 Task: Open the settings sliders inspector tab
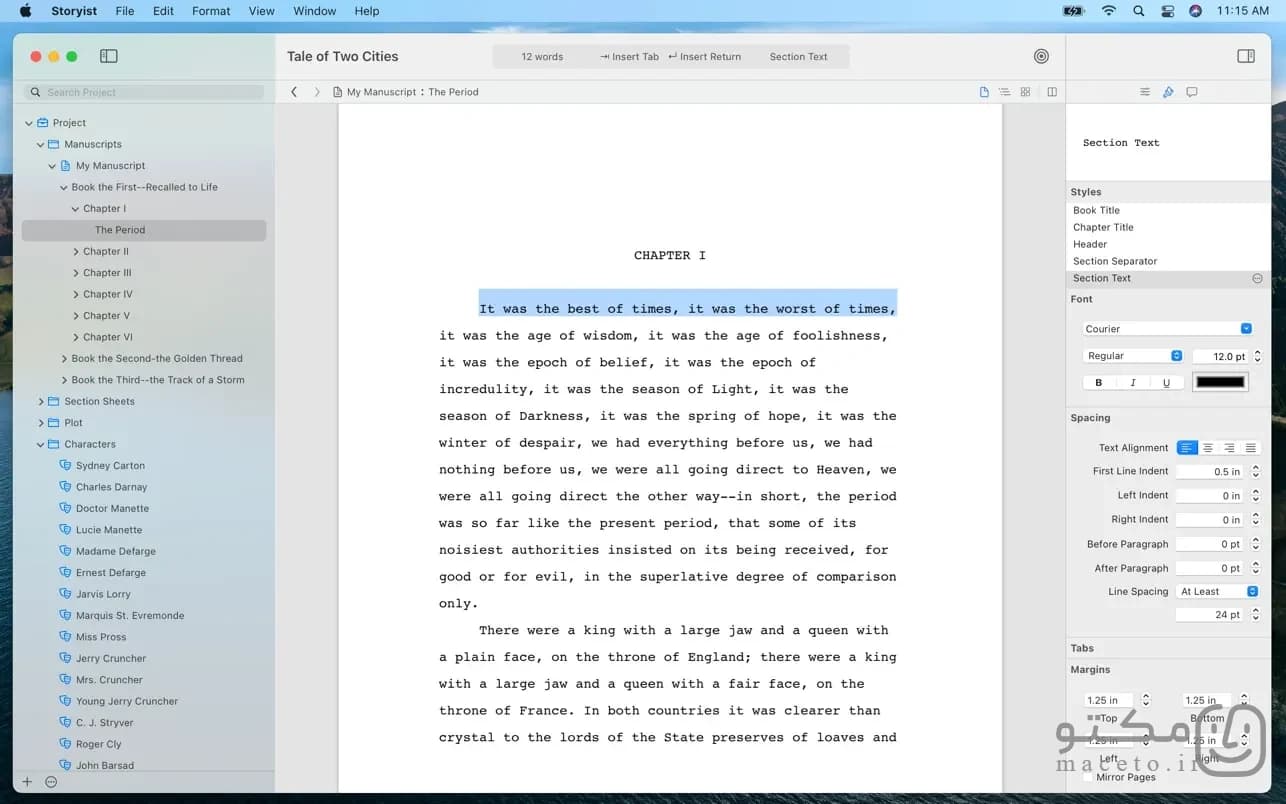pyautogui.click(x=1145, y=92)
